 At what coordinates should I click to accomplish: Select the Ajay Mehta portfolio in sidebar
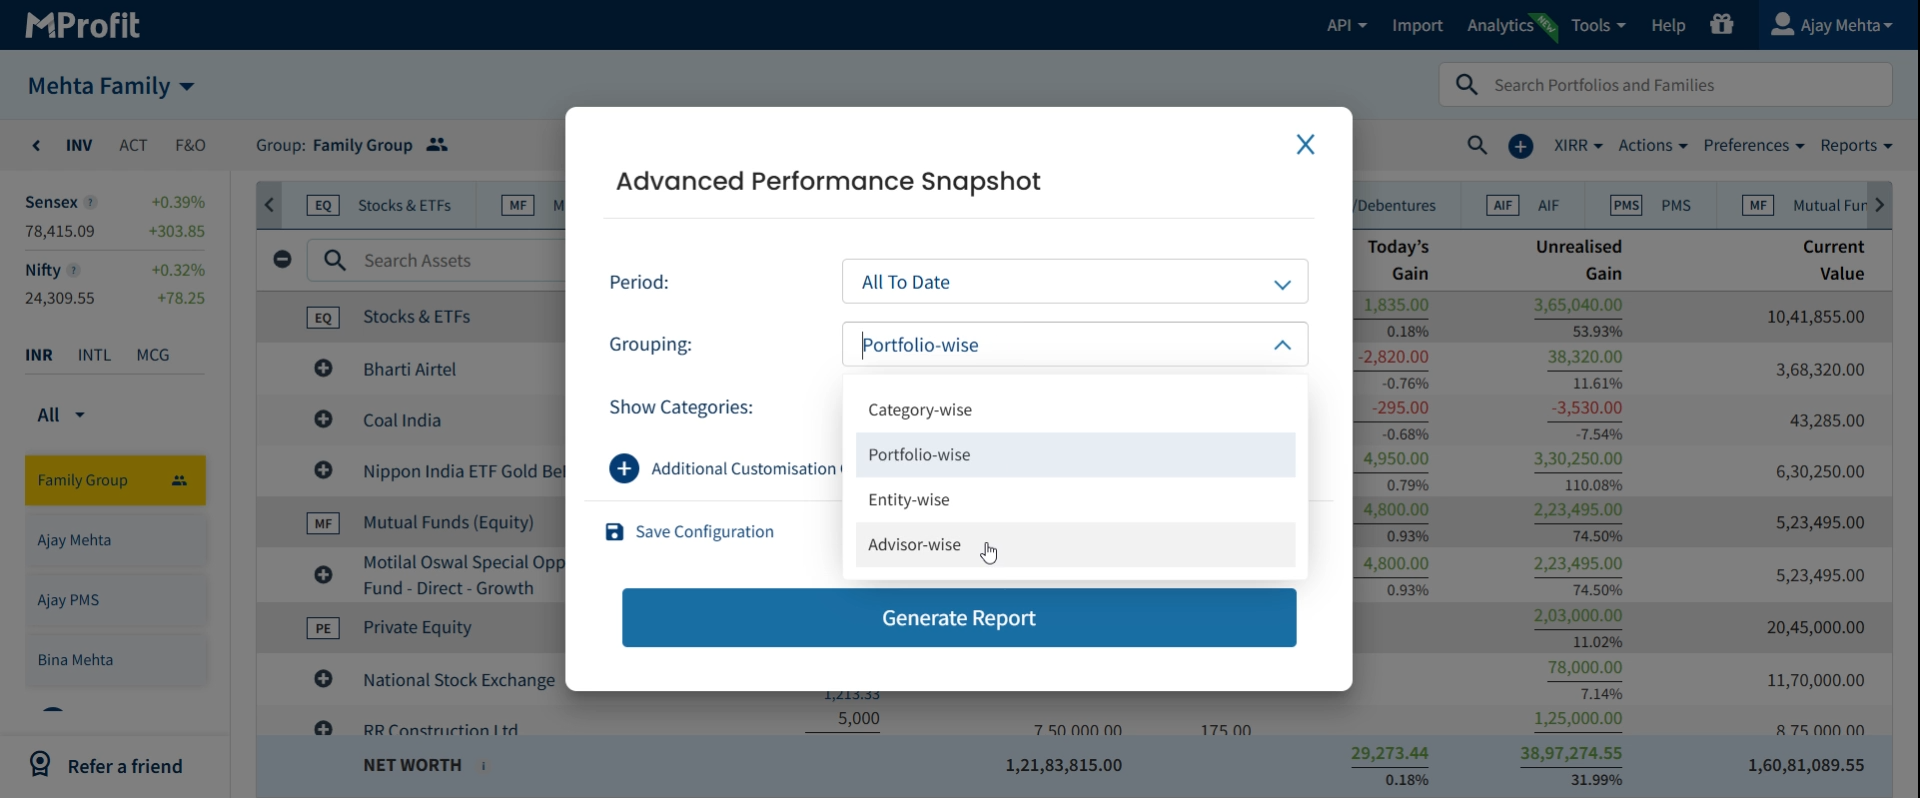click(115, 540)
